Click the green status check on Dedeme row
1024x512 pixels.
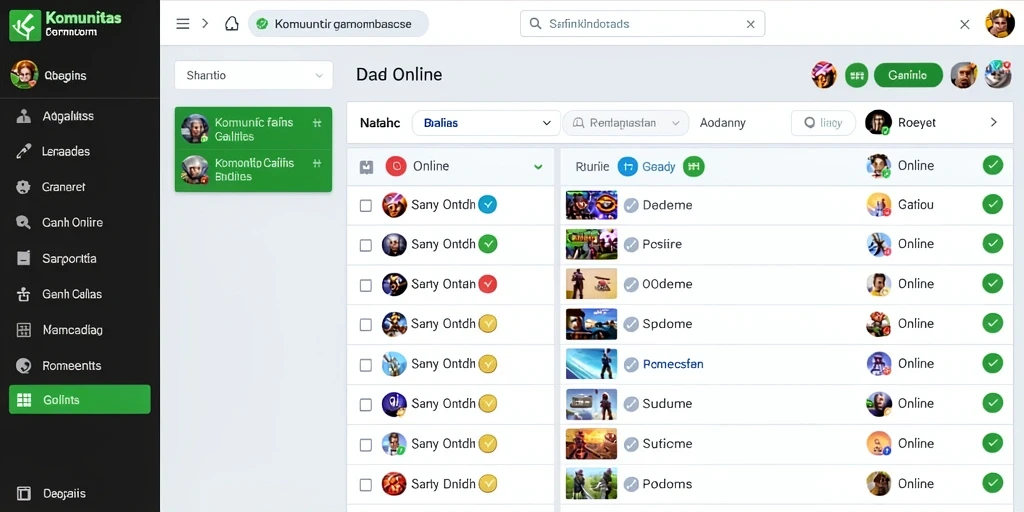click(993, 204)
